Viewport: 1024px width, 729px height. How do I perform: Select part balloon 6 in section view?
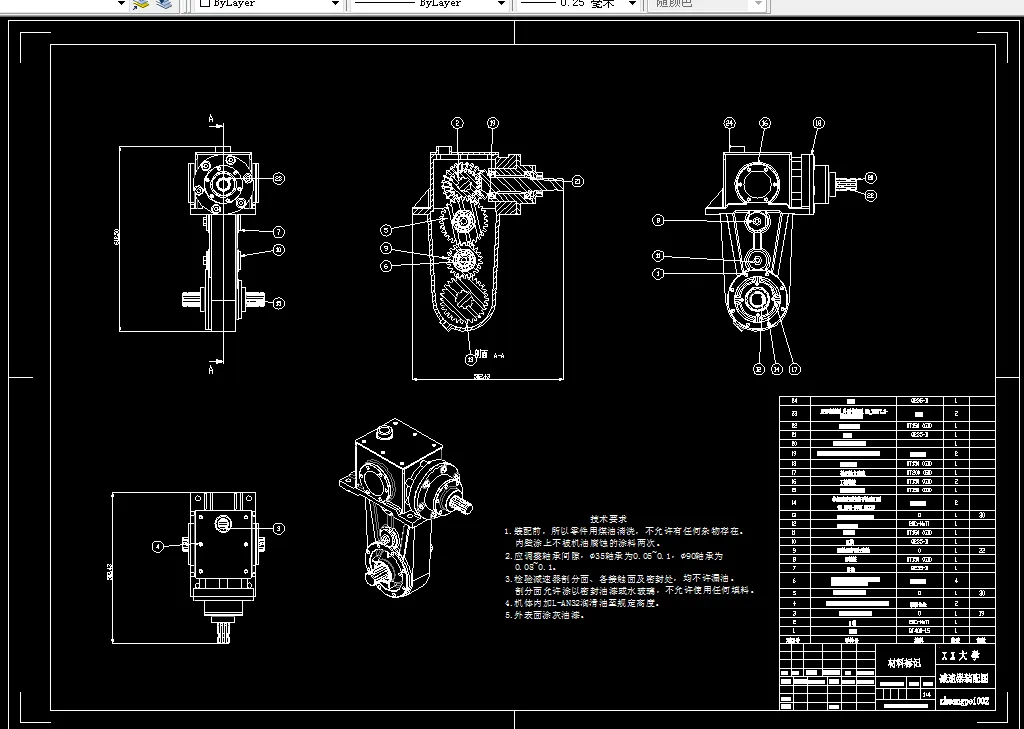(386, 266)
